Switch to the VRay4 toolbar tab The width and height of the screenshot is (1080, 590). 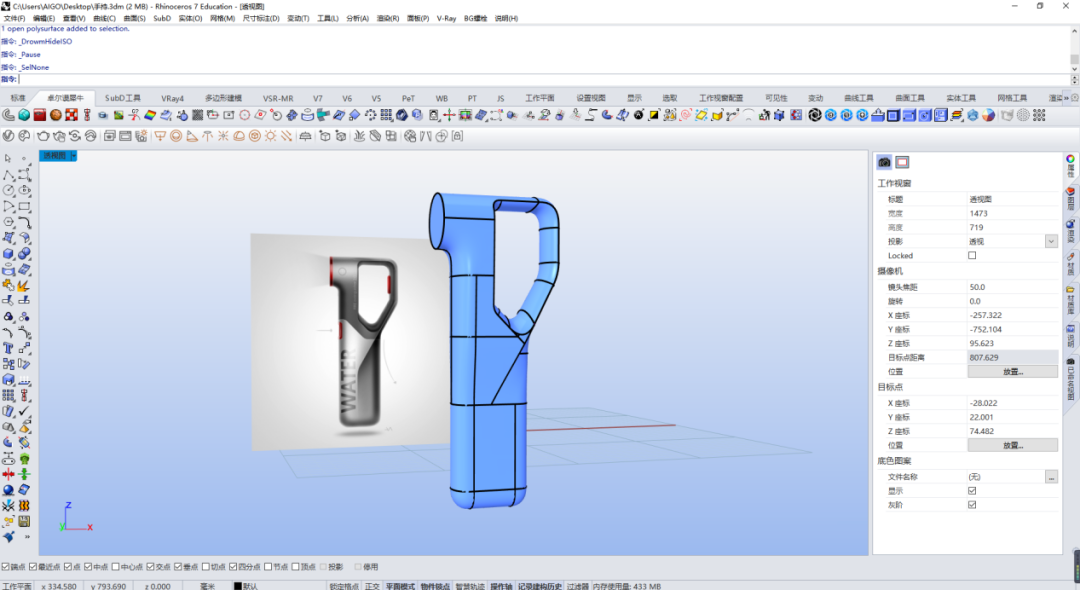tap(172, 98)
